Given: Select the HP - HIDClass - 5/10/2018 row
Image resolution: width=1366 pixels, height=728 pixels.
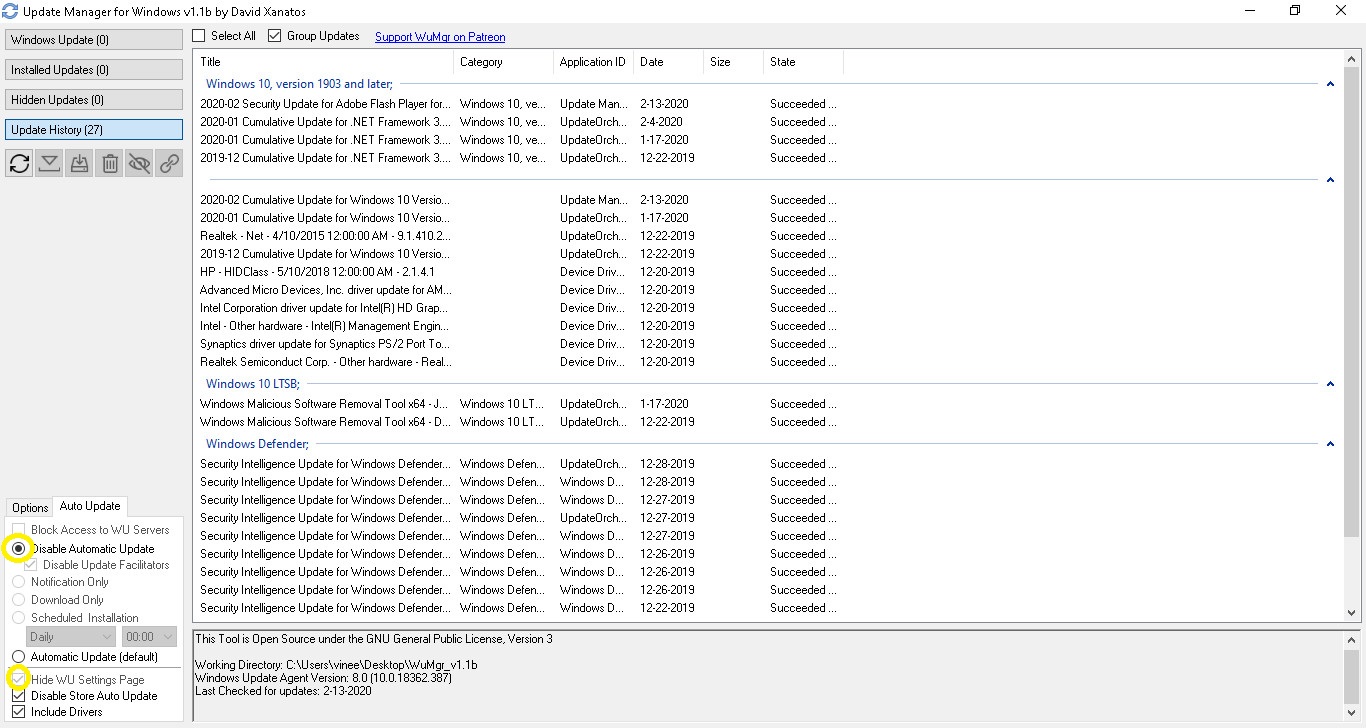Looking at the screenshot, I should coord(518,272).
